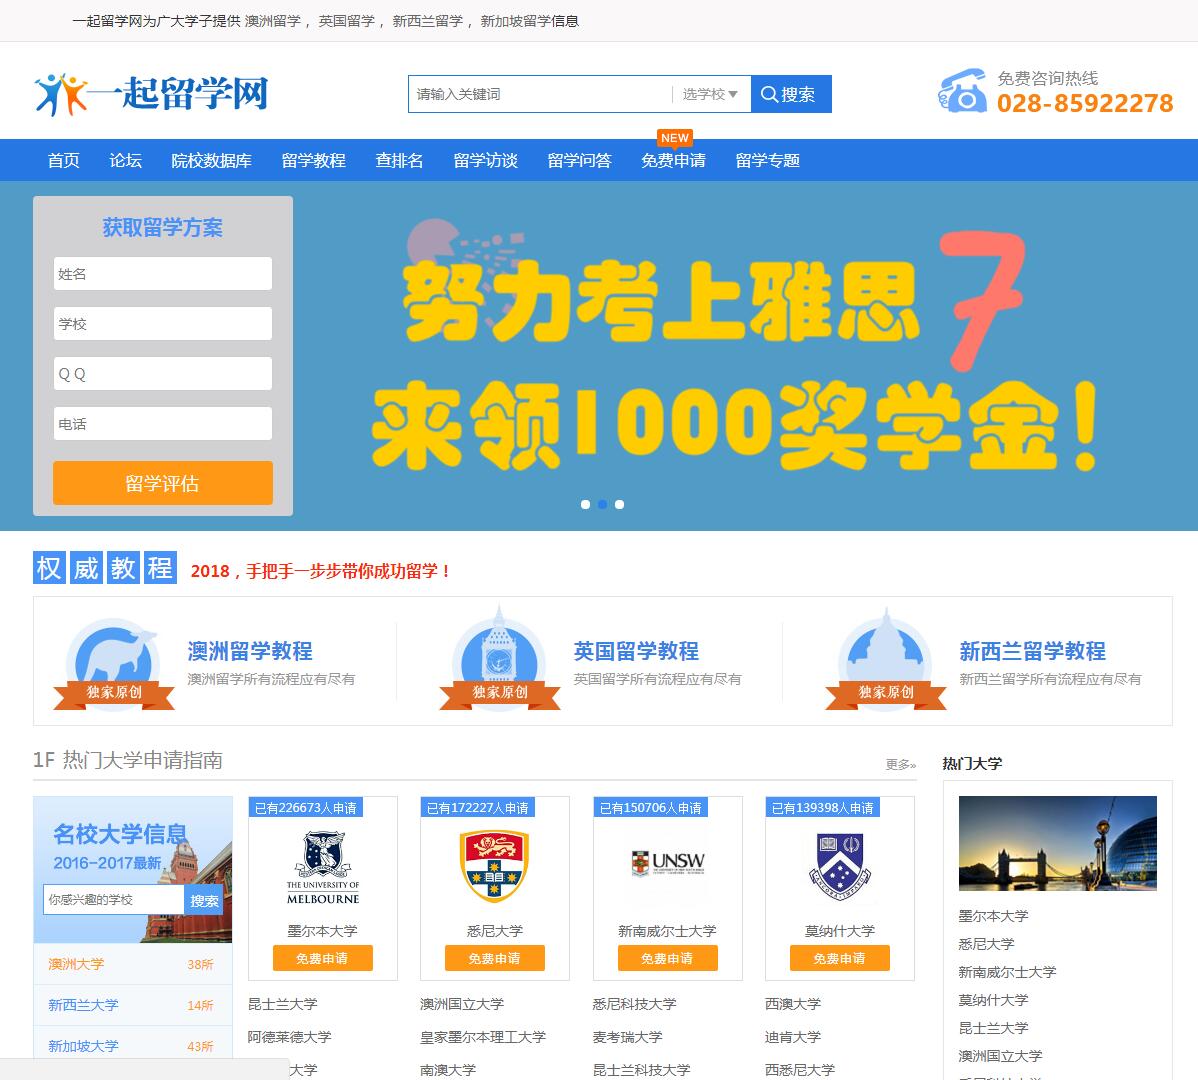Click the 一起留学网 site logo
This screenshot has width=1198, height=1080.
pos(151,94)
